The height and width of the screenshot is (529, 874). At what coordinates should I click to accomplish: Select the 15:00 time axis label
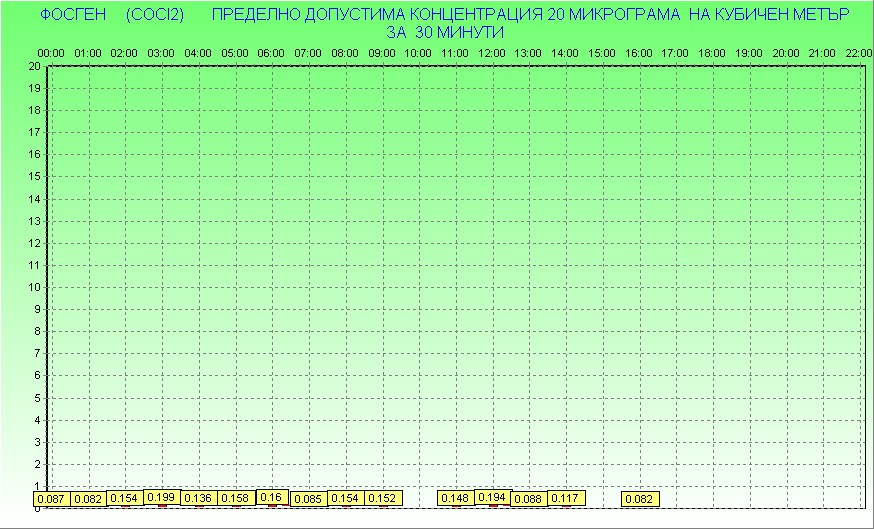click(602, 53)
